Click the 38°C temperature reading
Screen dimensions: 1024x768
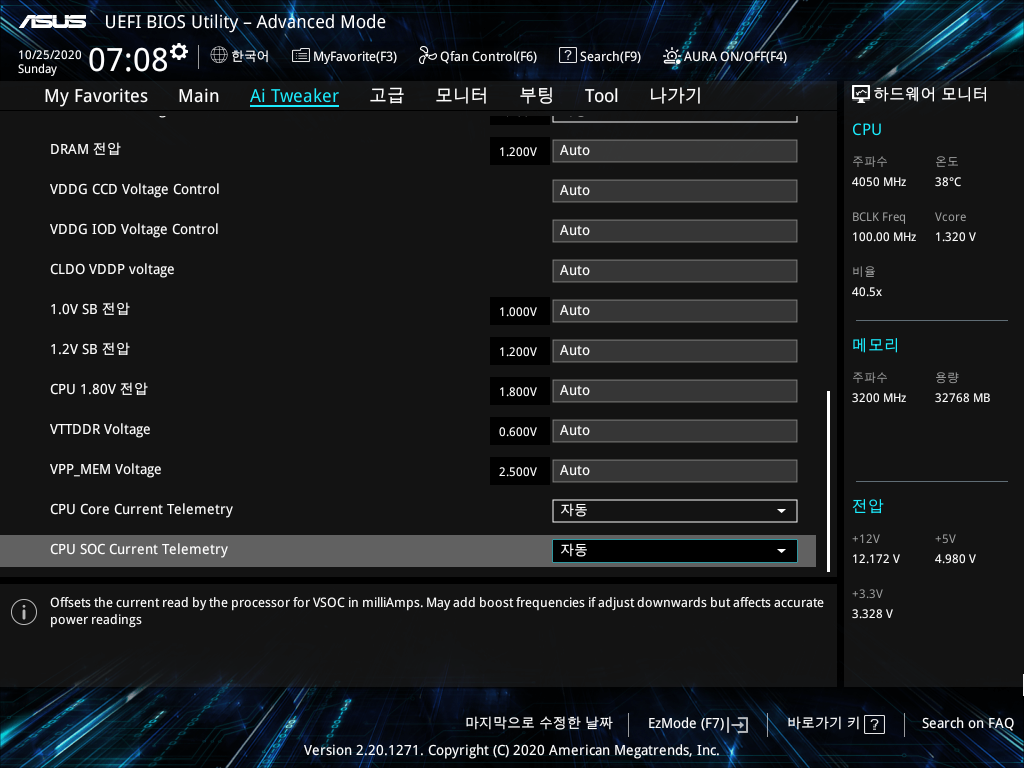click(x=948, y=182)
